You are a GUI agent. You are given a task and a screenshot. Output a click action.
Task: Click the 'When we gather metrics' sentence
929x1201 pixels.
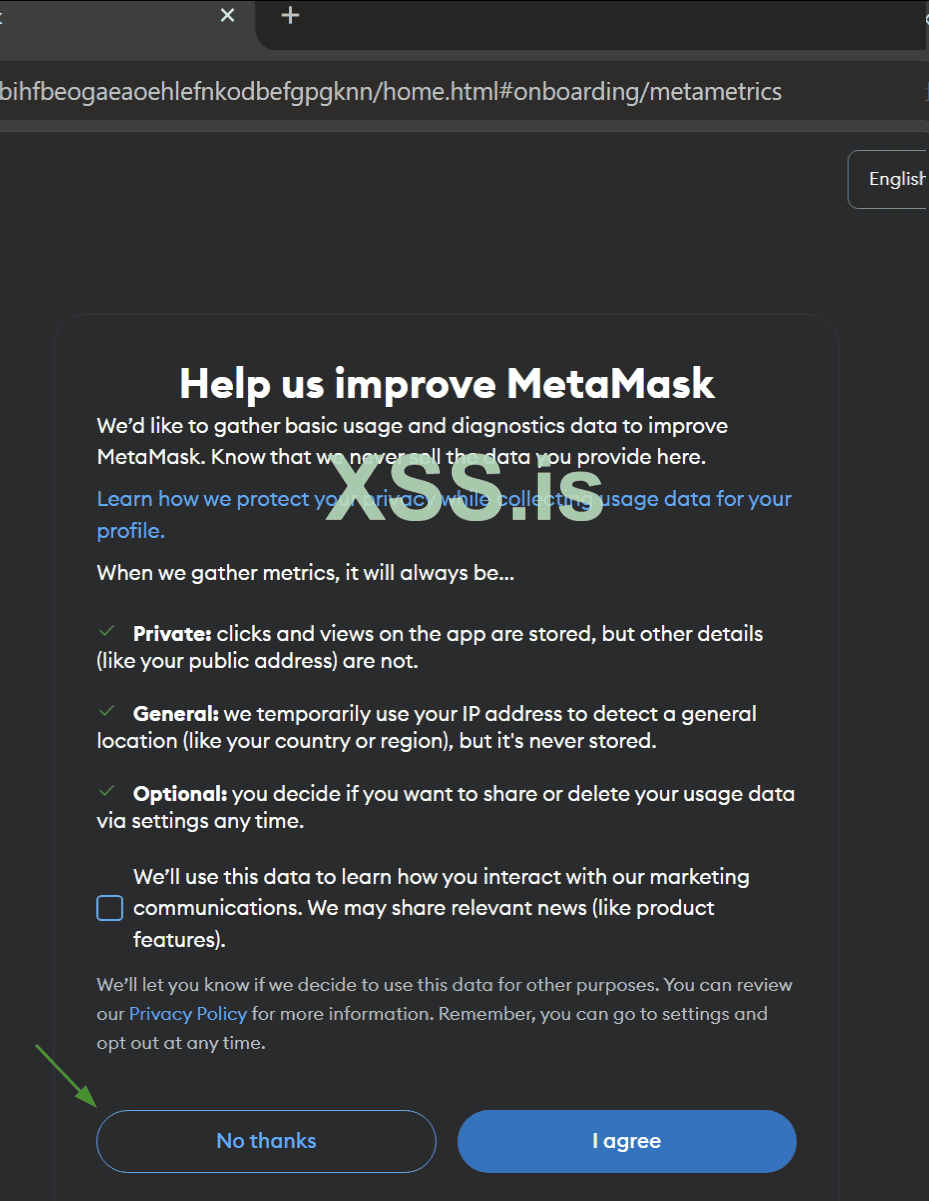point(306,573)
